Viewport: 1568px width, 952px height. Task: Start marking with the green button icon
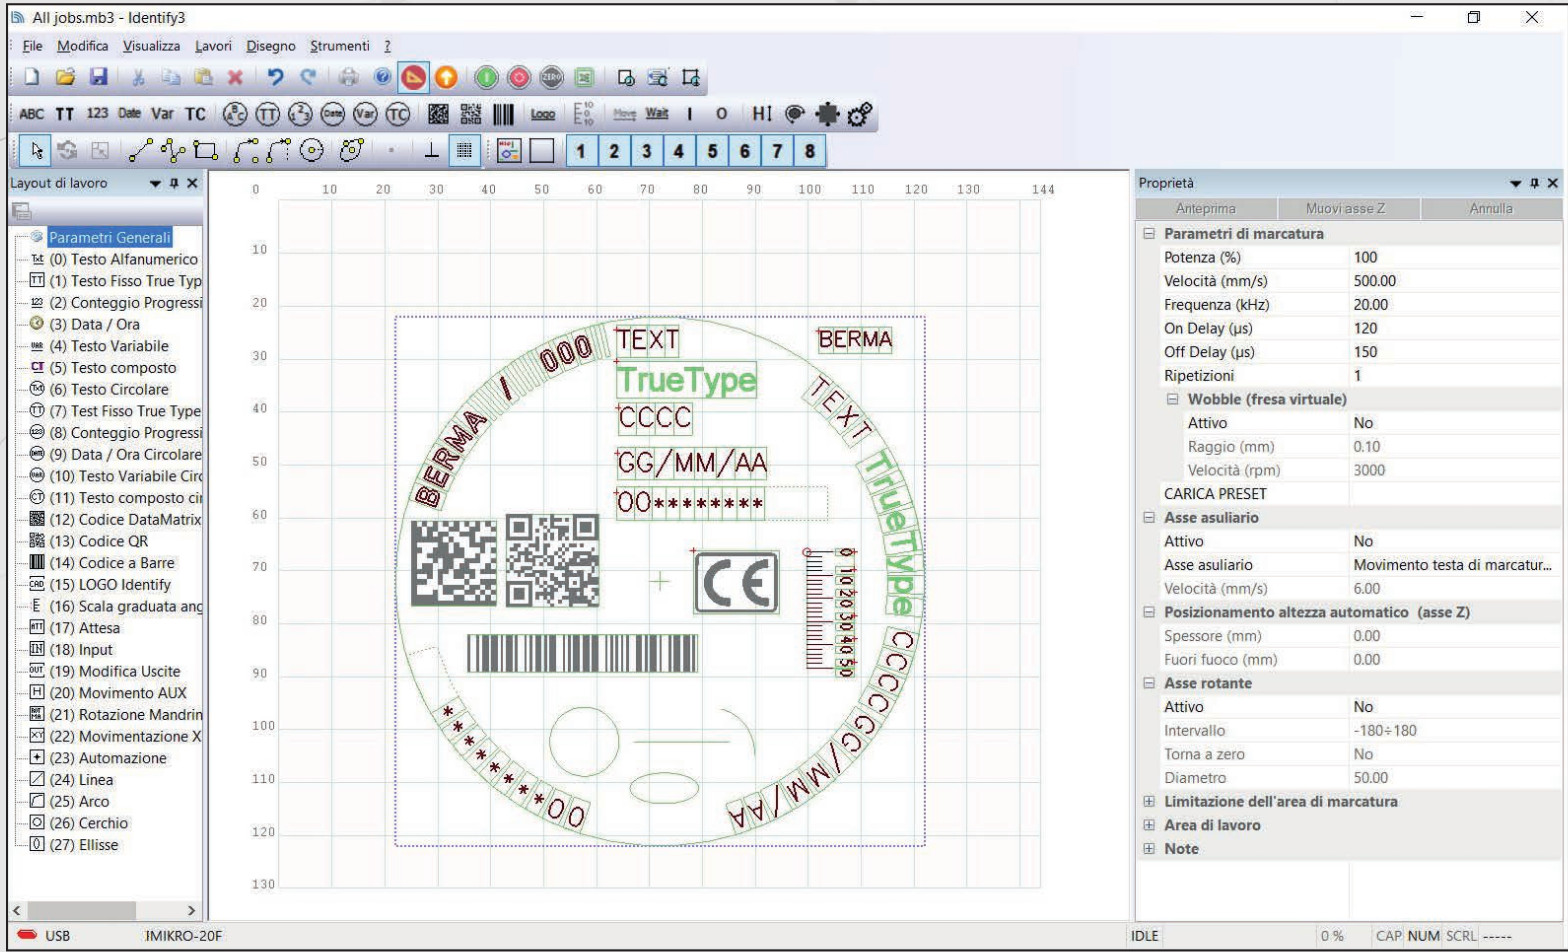pos(486,77)
